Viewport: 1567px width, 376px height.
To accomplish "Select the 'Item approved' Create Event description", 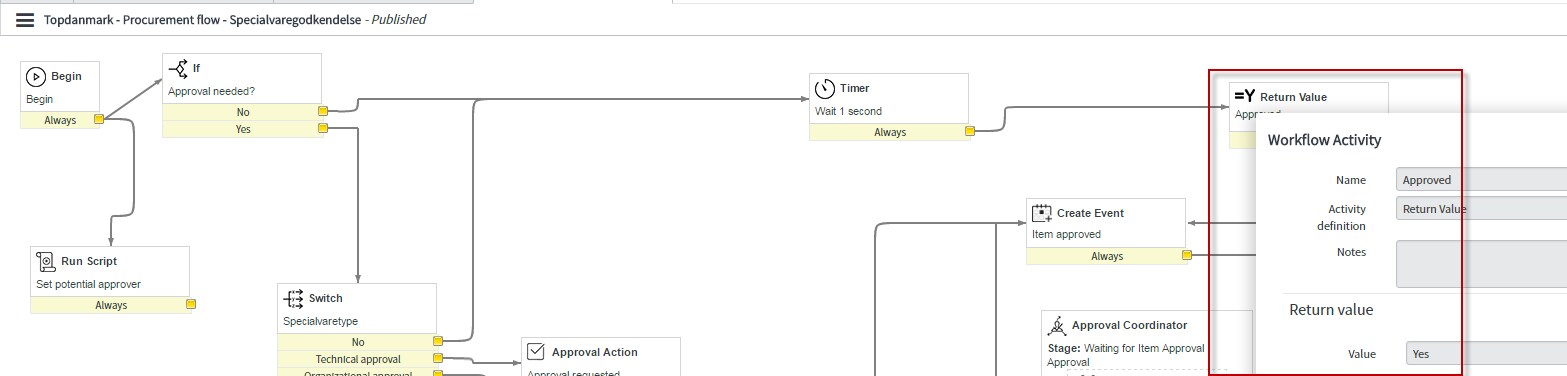I will click(1066, 235).
